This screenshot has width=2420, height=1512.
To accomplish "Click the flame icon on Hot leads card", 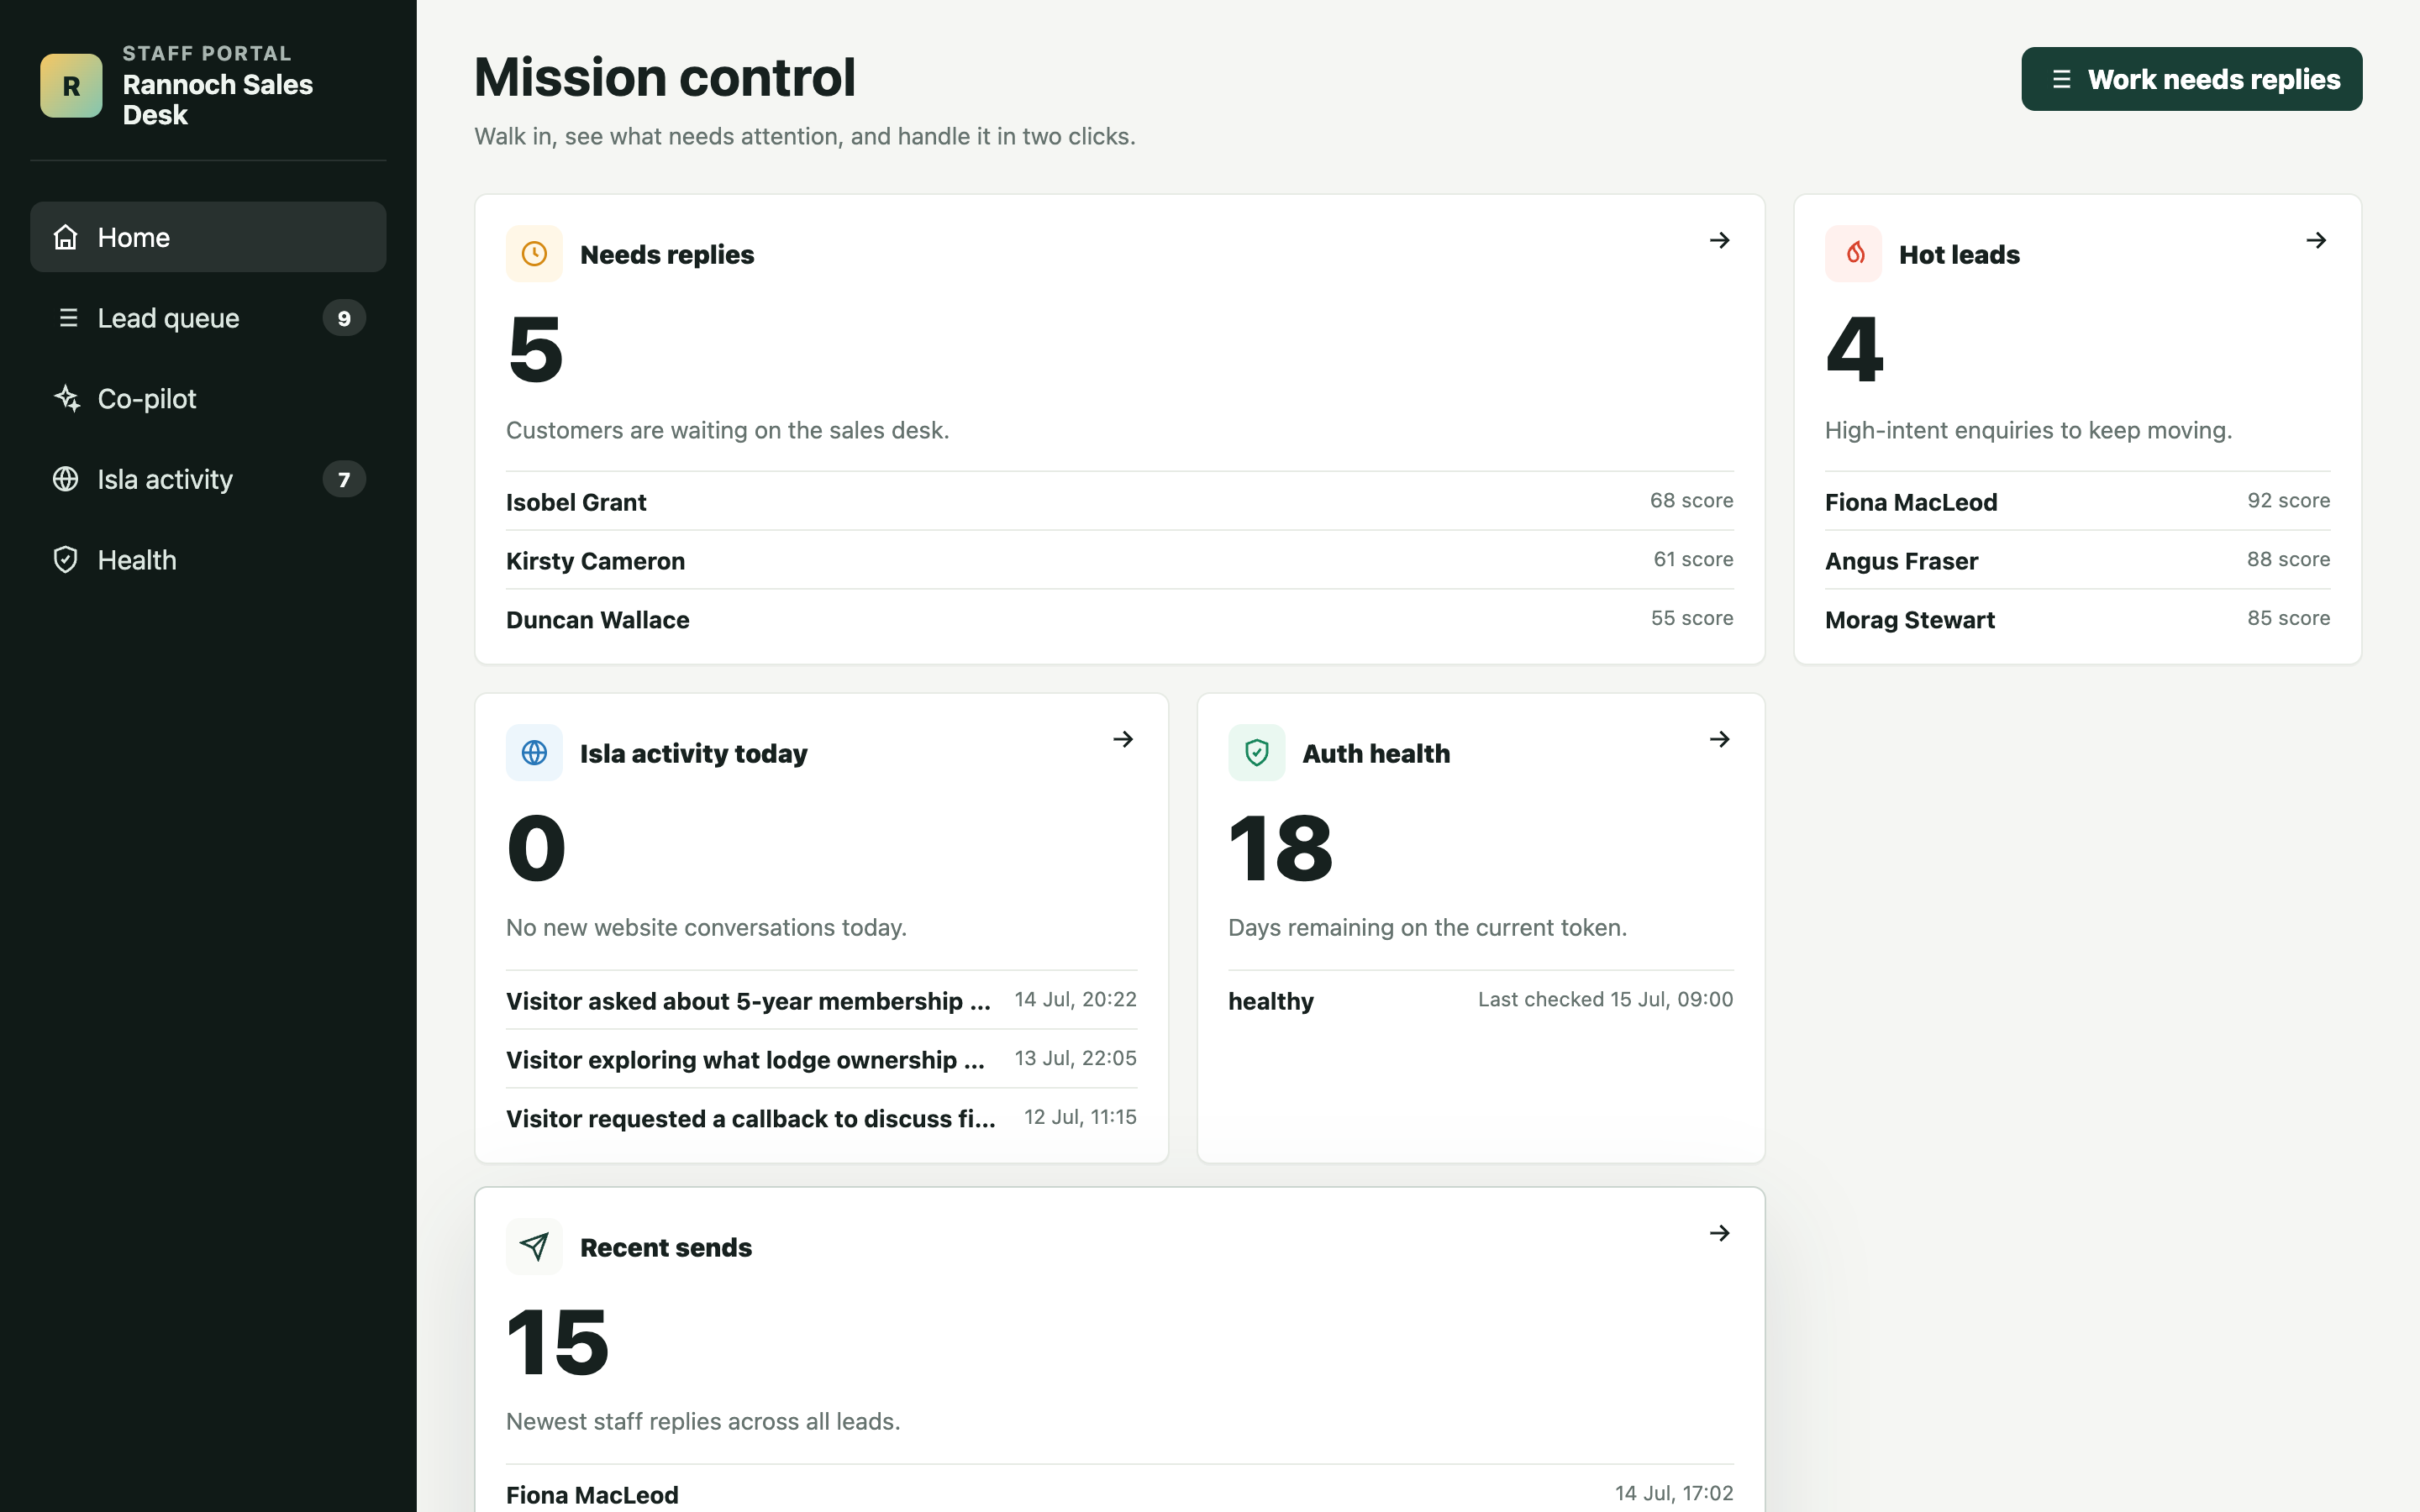I will coord(1853,254).
